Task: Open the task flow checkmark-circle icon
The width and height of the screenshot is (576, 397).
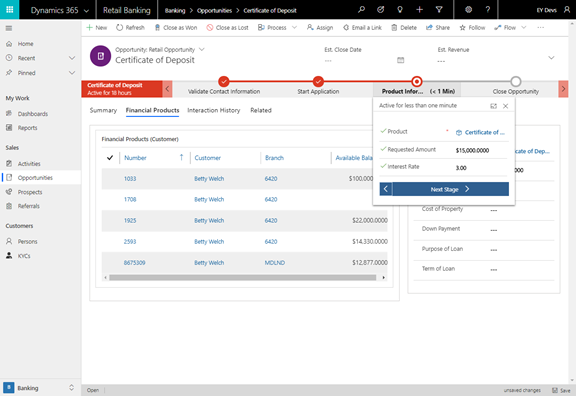Action: click(x=381, y=10)
